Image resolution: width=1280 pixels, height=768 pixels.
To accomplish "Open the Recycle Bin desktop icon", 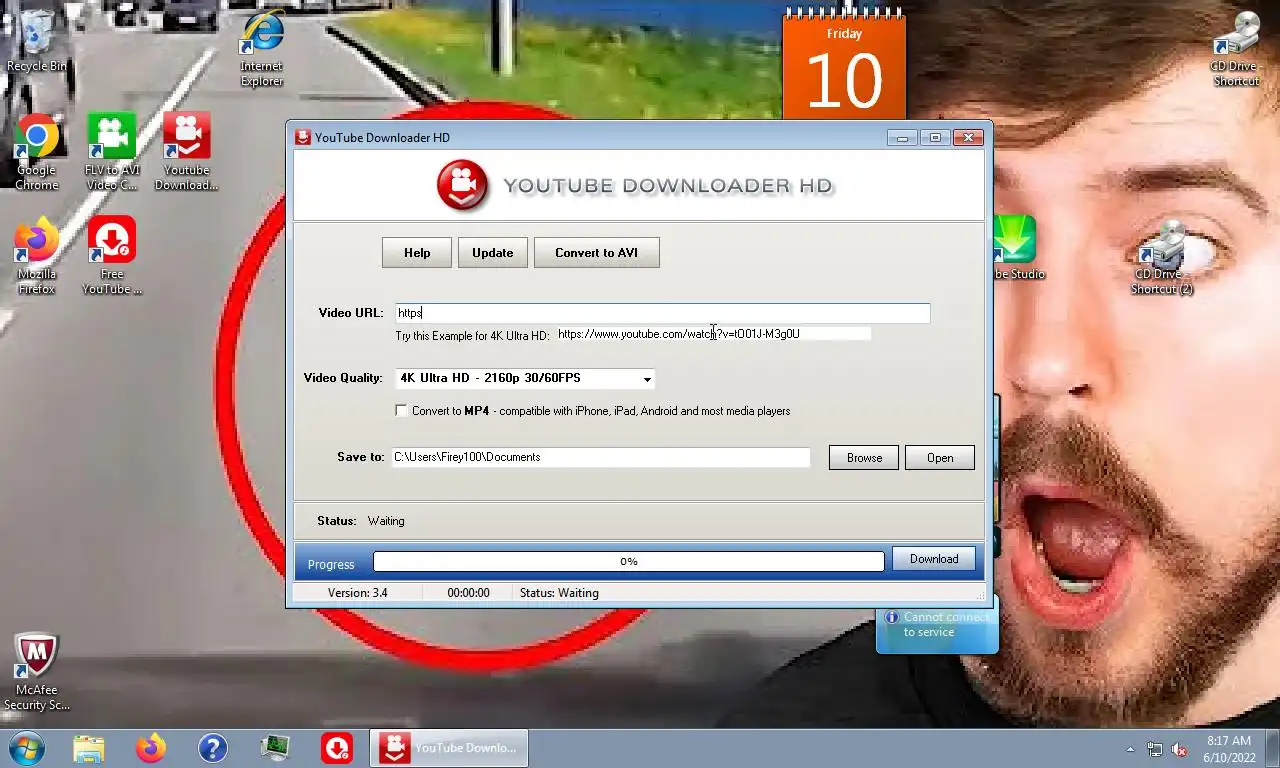I will 37,40.
